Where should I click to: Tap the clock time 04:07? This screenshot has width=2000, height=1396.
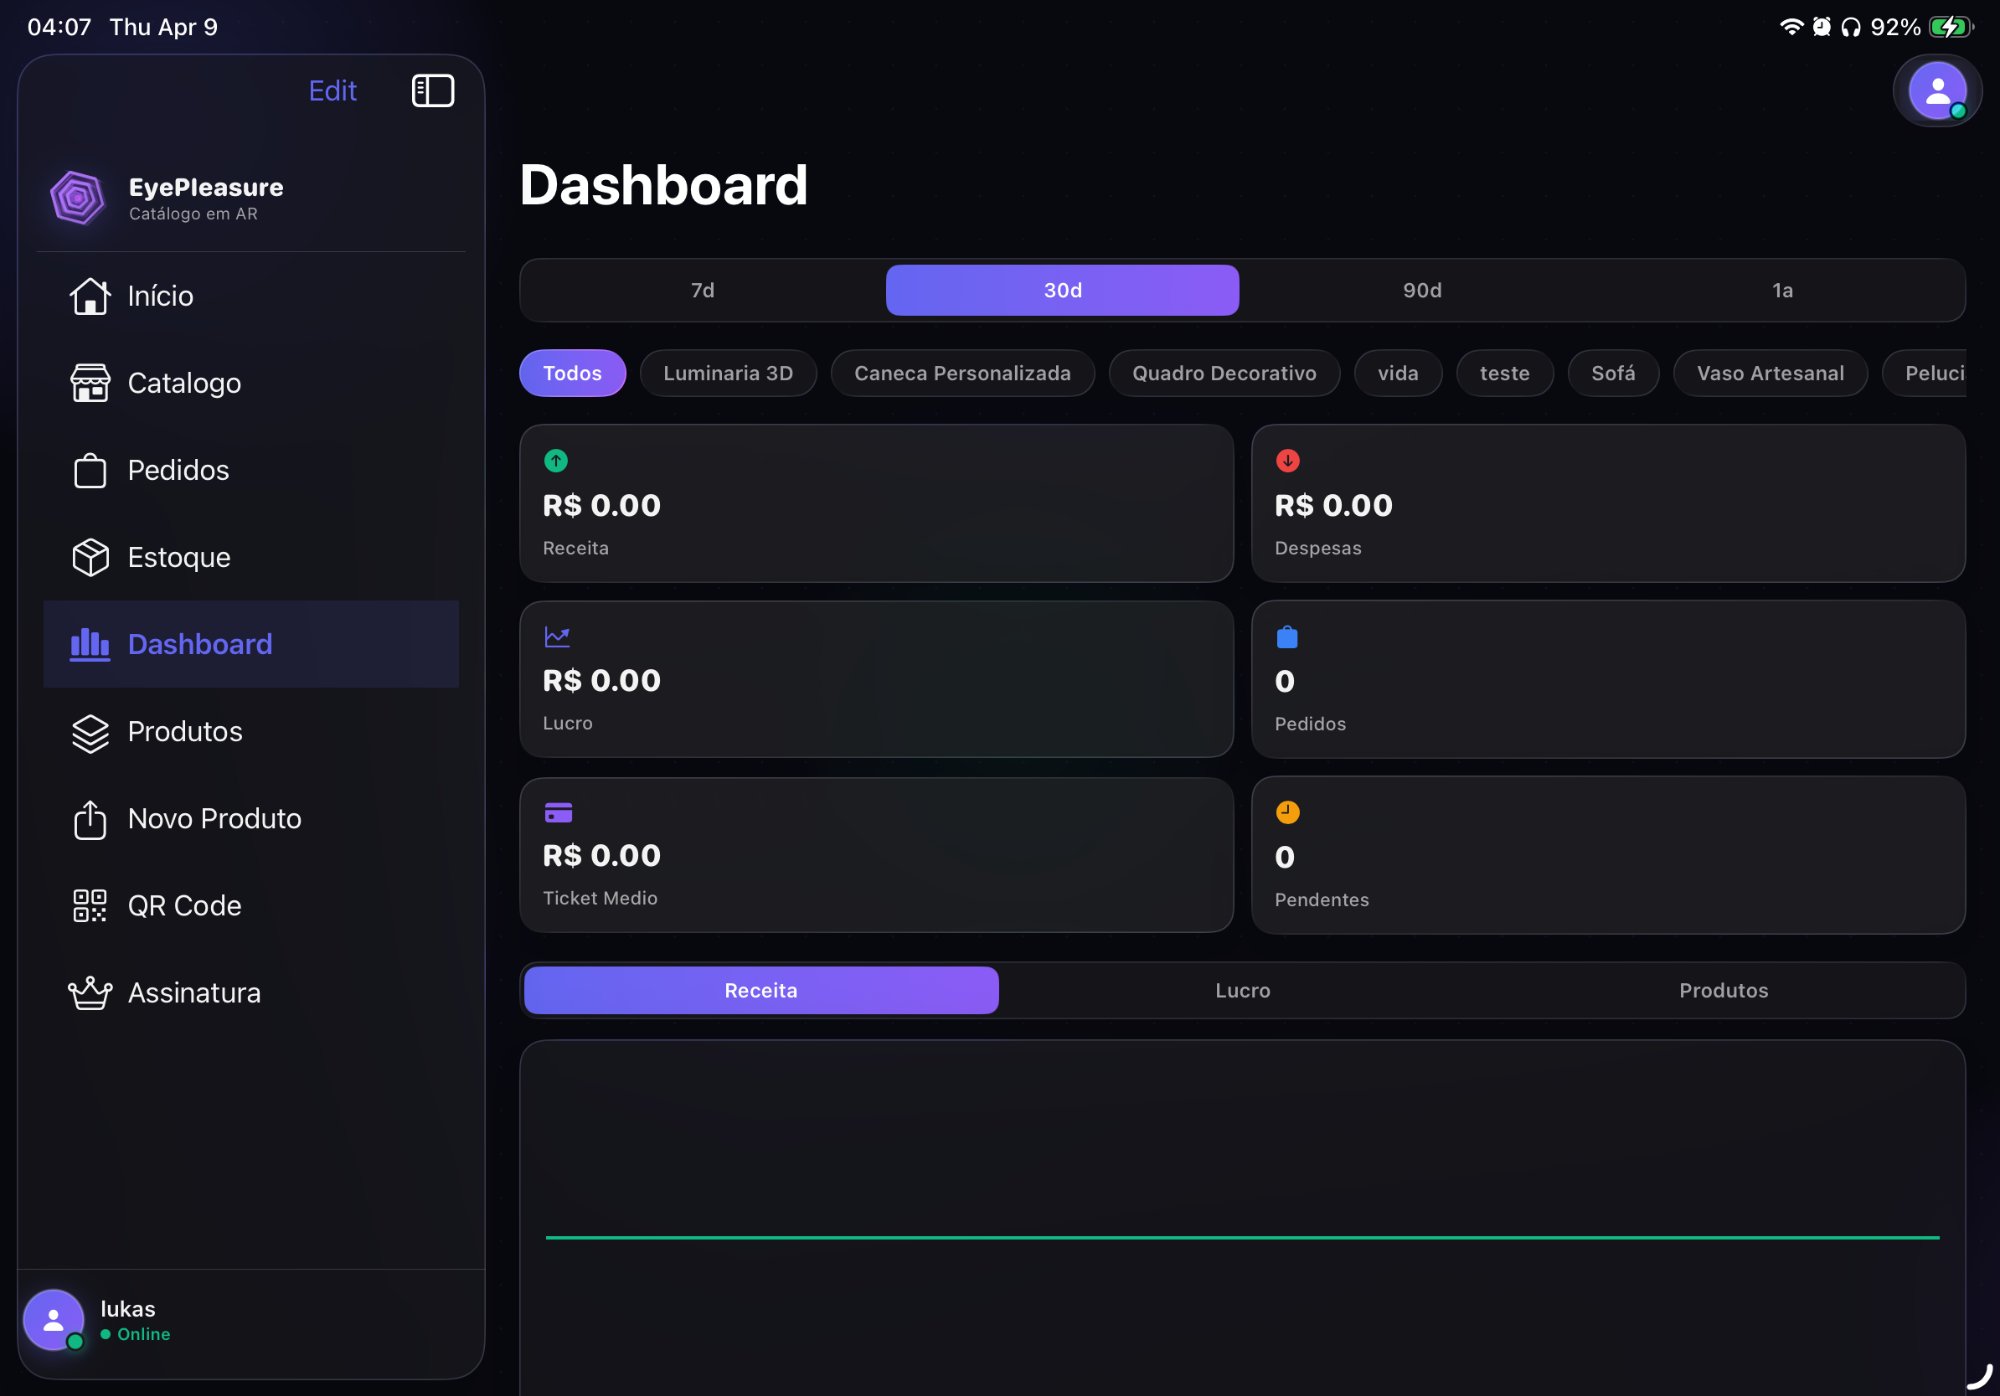point(59,27)
